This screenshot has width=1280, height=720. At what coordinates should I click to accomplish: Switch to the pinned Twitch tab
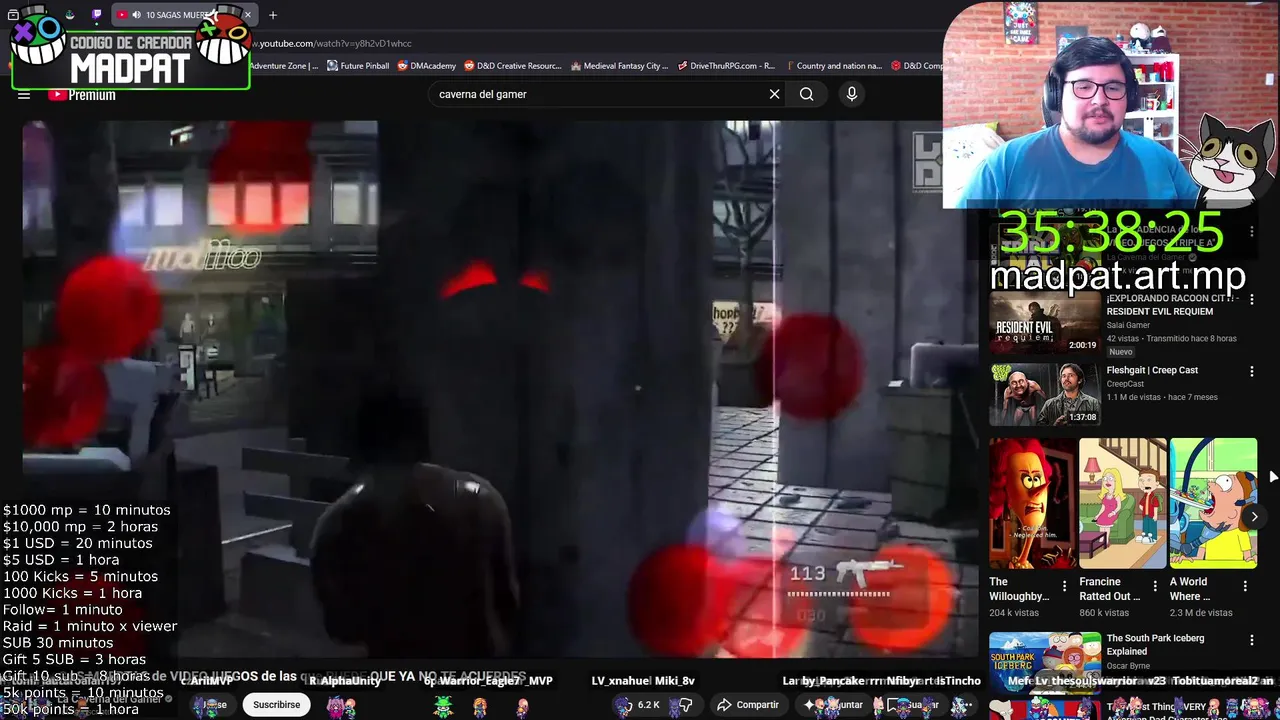(x=96, y=15)
